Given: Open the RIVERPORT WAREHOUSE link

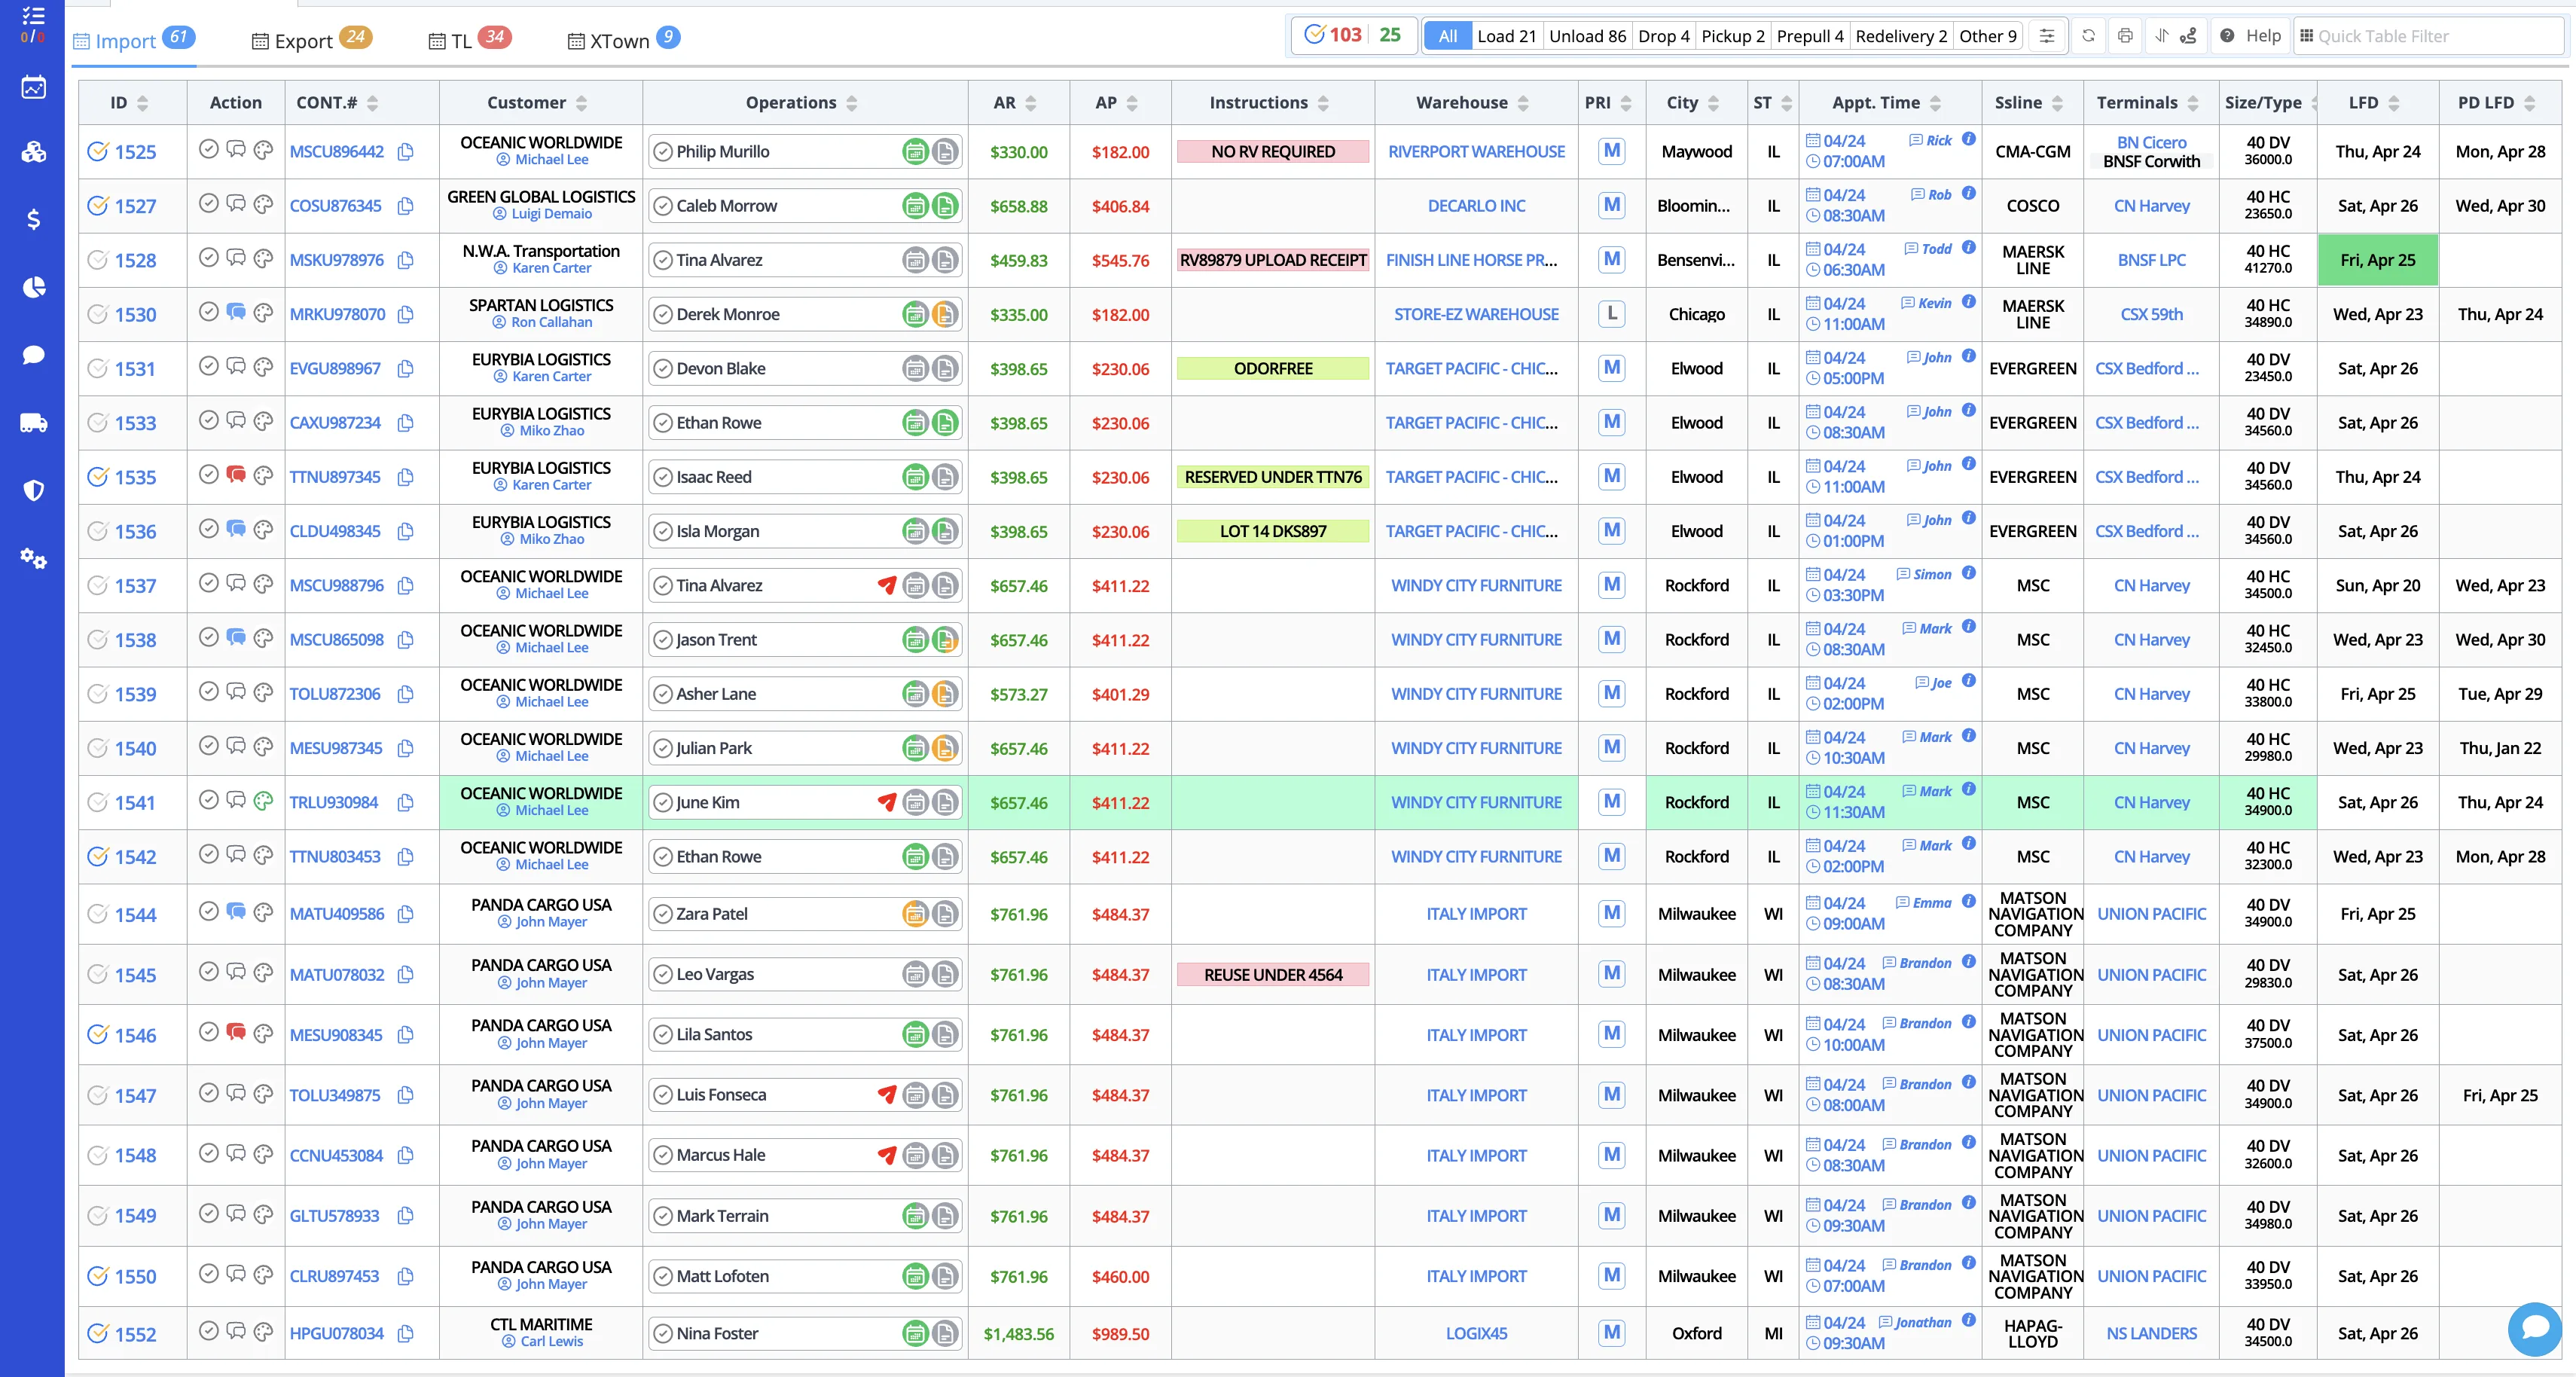Looking at the screenshot, I should pyautogui.click(x=1476, y=152).
